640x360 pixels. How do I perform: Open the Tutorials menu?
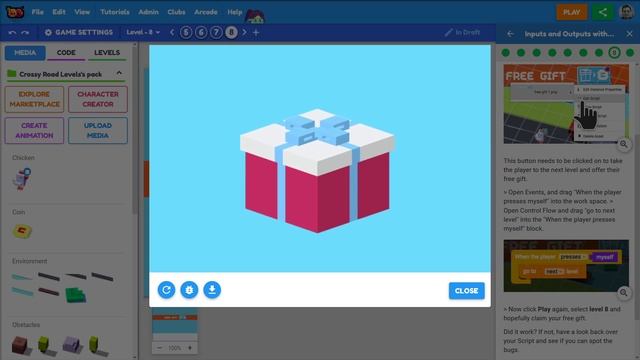click(x=115, y=12)
